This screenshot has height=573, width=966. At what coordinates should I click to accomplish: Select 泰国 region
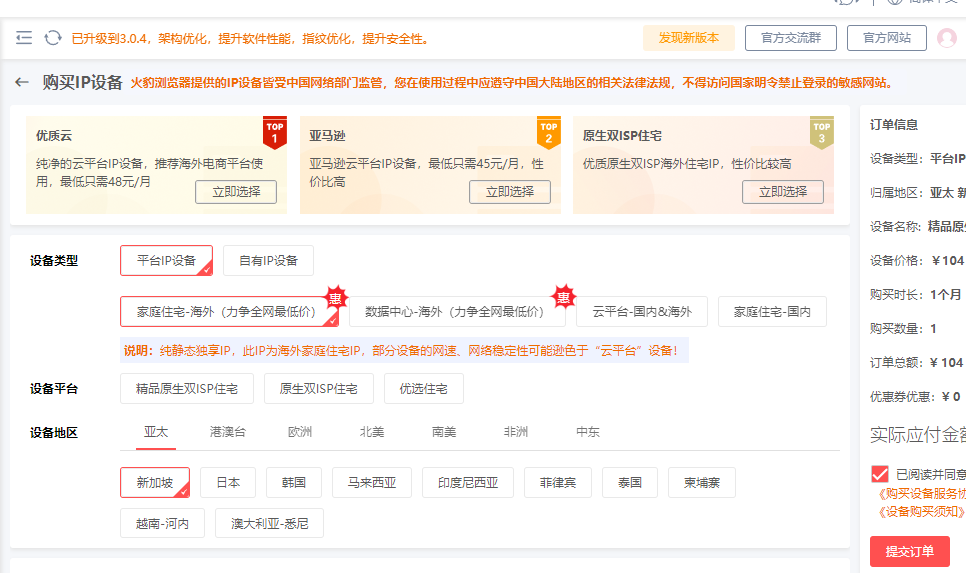pyautogui.click(x=630, y=482)
